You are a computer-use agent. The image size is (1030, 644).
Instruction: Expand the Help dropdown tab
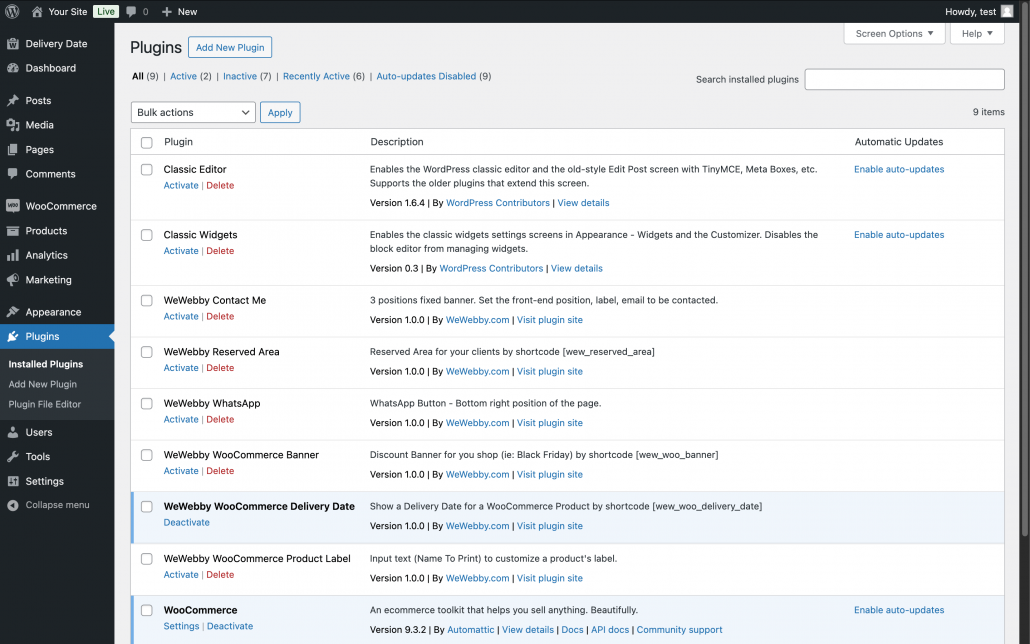(977, 34)
